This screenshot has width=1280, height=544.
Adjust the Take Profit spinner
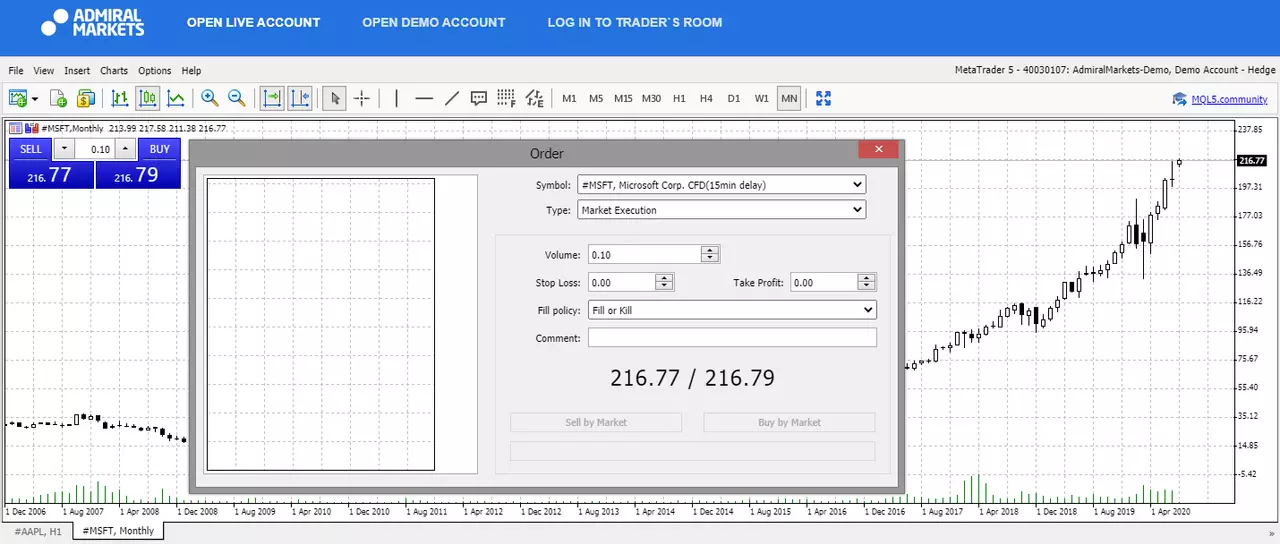click(x=867, y=283)
